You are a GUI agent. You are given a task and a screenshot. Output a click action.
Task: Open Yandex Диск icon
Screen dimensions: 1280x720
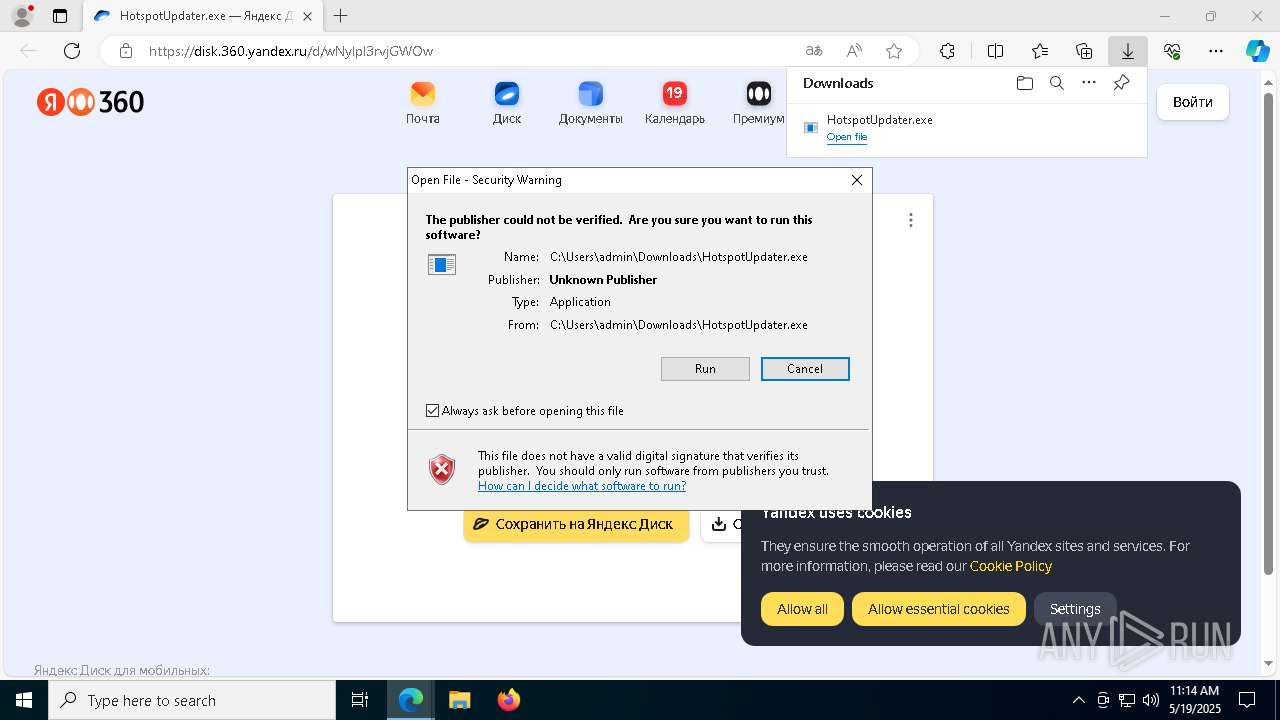coord(507,103)
